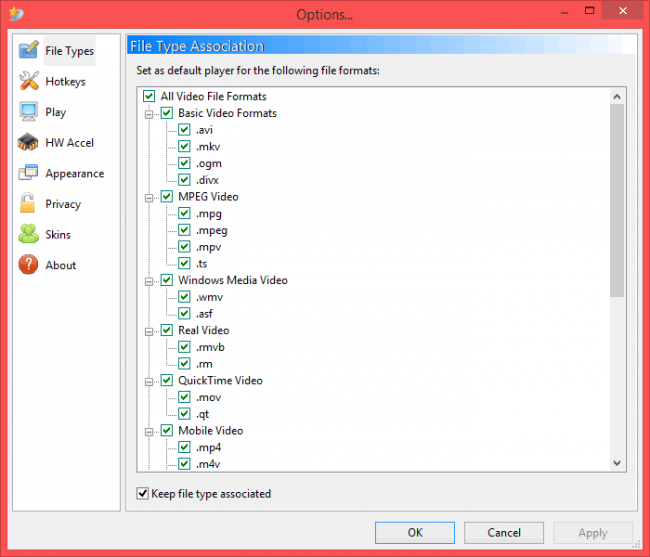Maximize the Options window
Image resolution: width=650 pixels, height=557 pixels.
[589, 10]
